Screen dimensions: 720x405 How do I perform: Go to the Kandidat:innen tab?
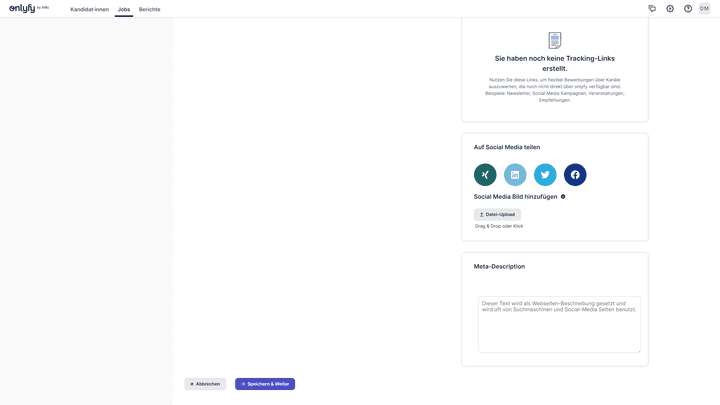pos(89,9)
